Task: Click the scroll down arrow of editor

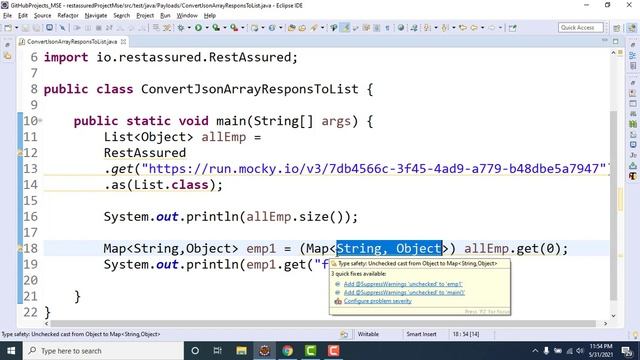Action: tap(613, 316)
